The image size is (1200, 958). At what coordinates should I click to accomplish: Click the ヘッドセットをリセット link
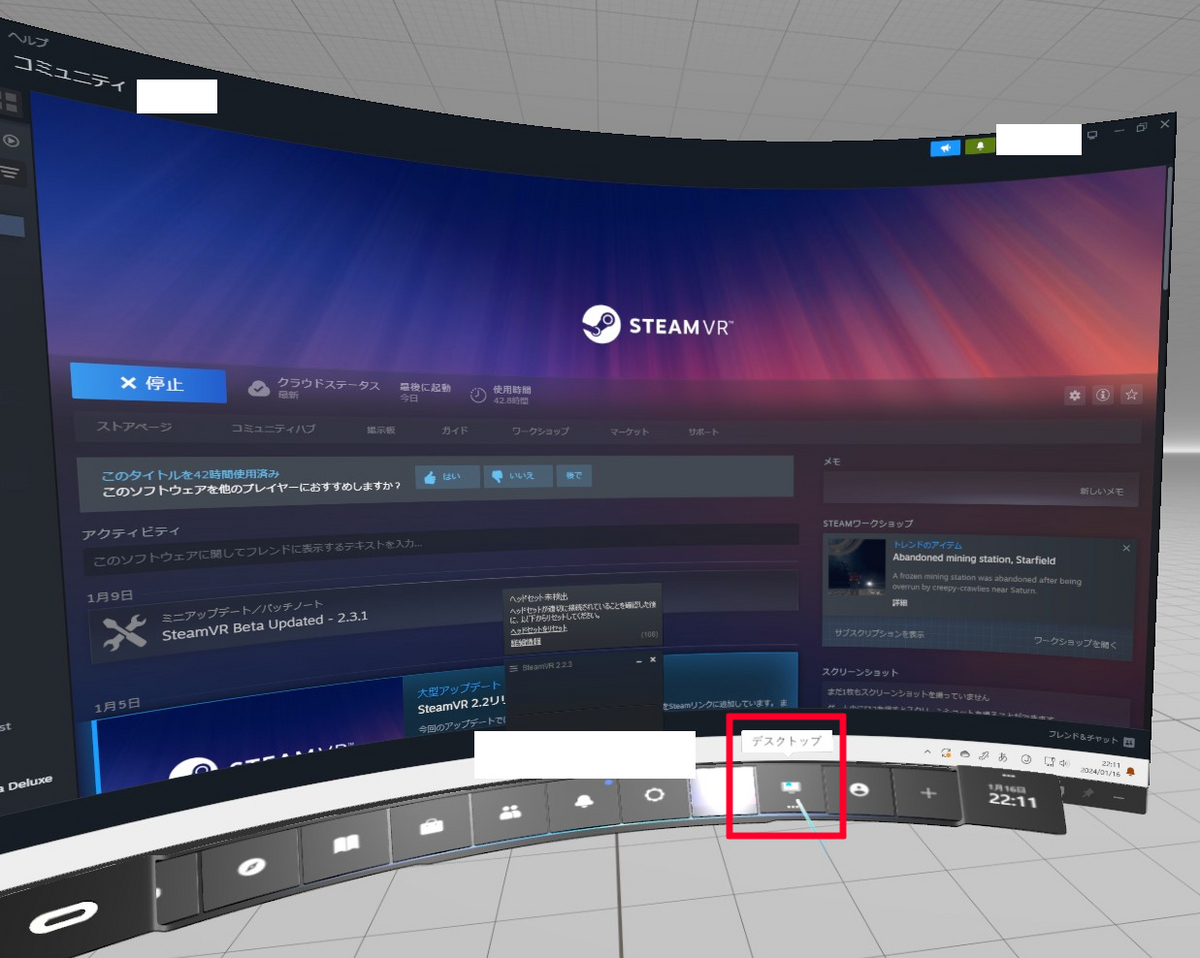[539, 628]
